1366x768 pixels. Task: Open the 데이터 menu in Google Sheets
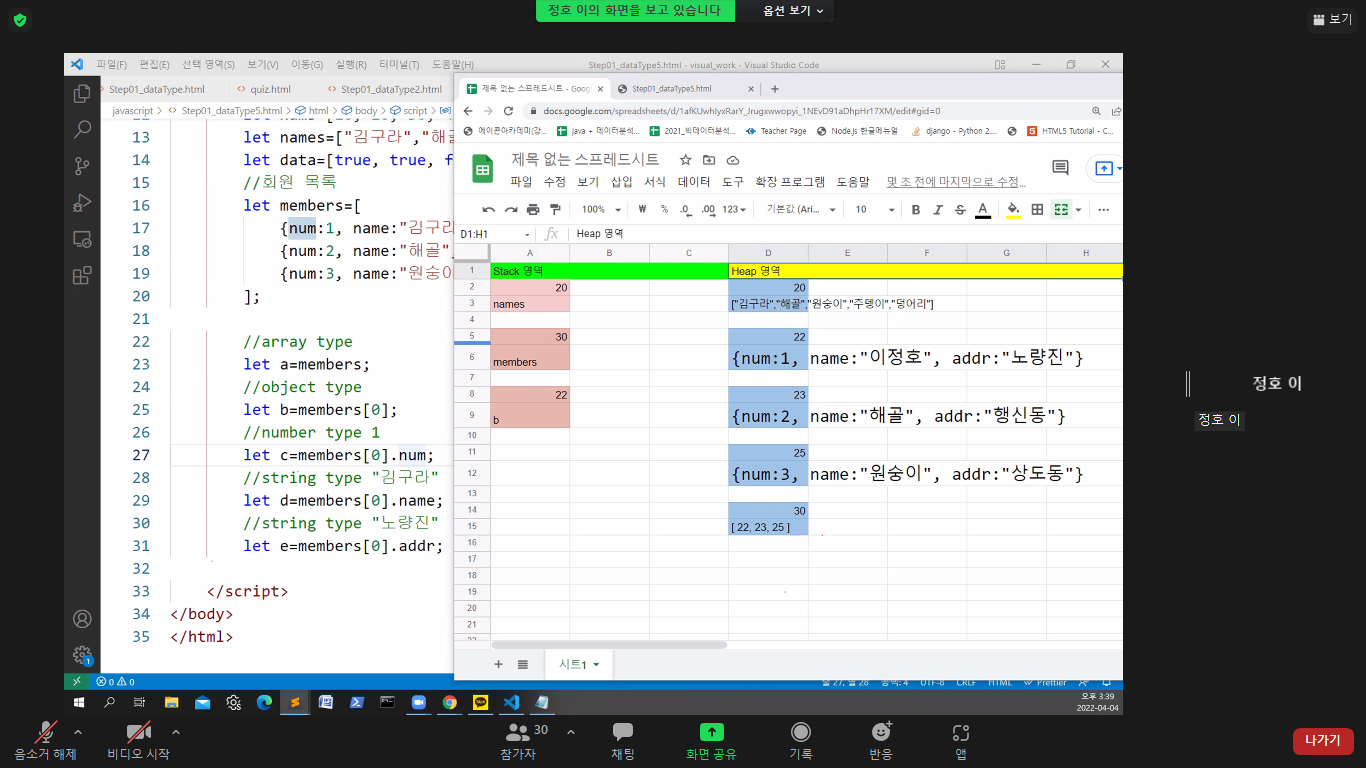[x=694, y=182]
